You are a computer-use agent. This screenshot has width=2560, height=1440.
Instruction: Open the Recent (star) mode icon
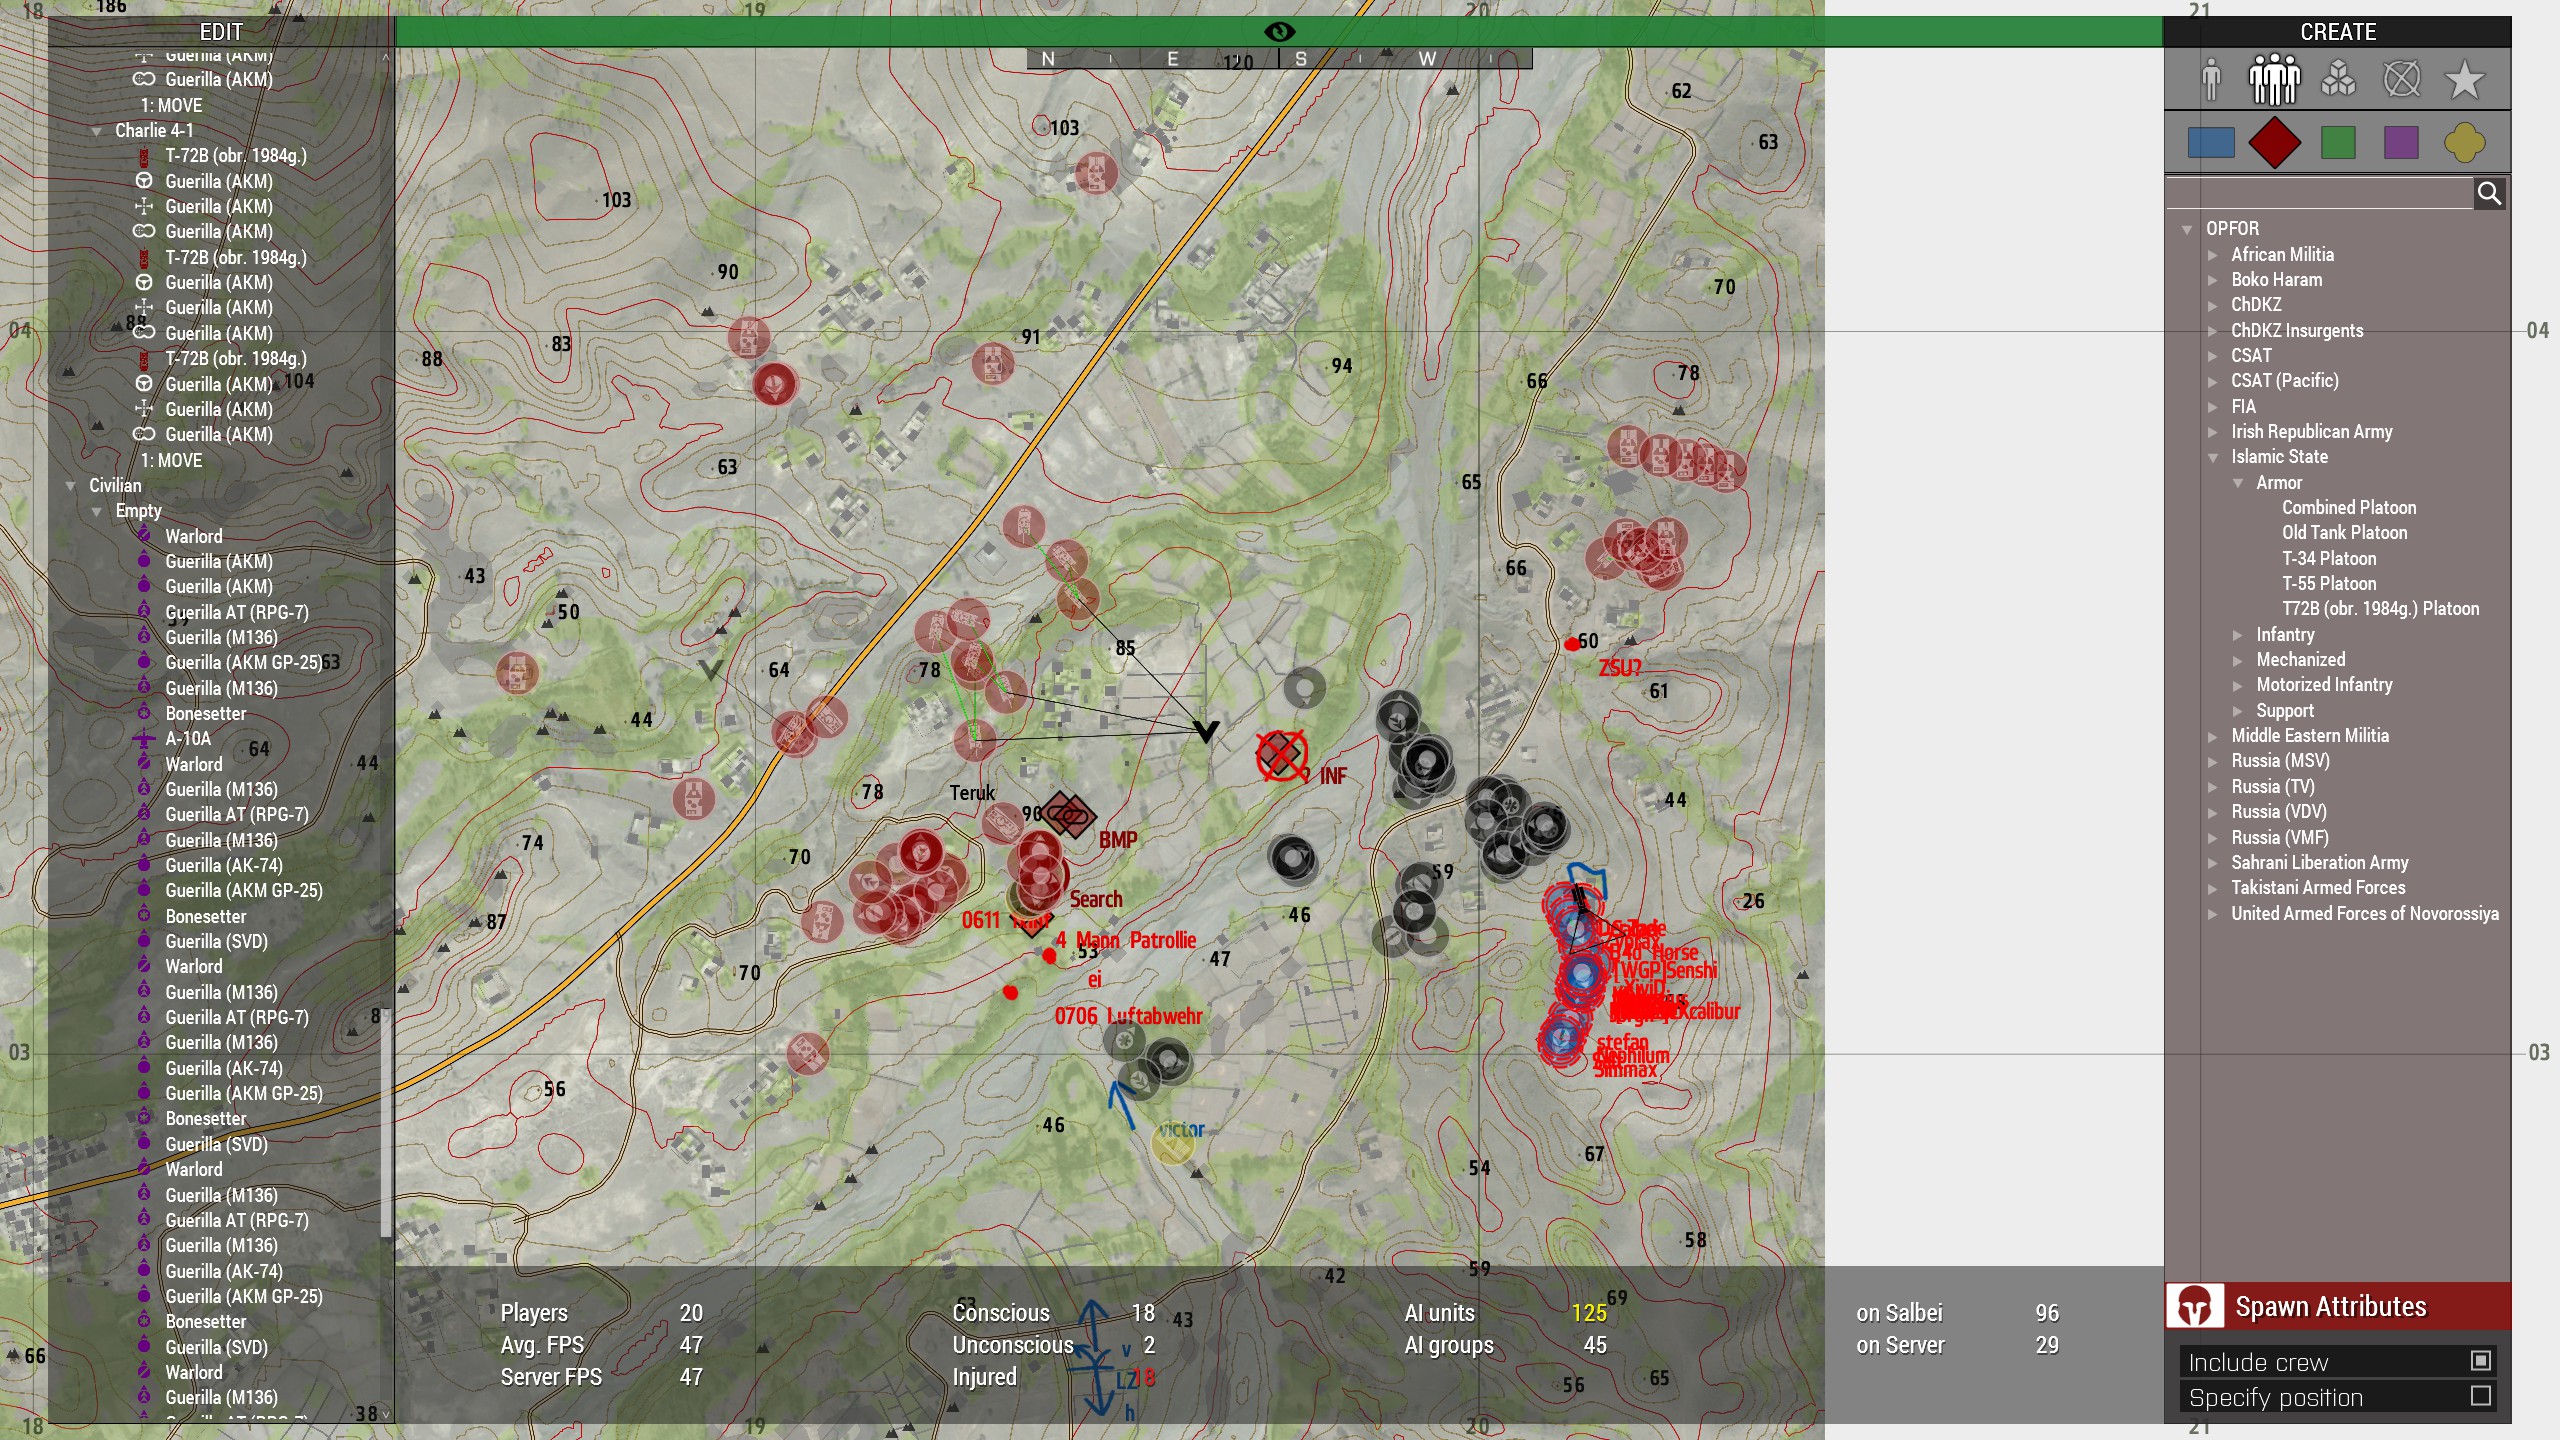2464,80
